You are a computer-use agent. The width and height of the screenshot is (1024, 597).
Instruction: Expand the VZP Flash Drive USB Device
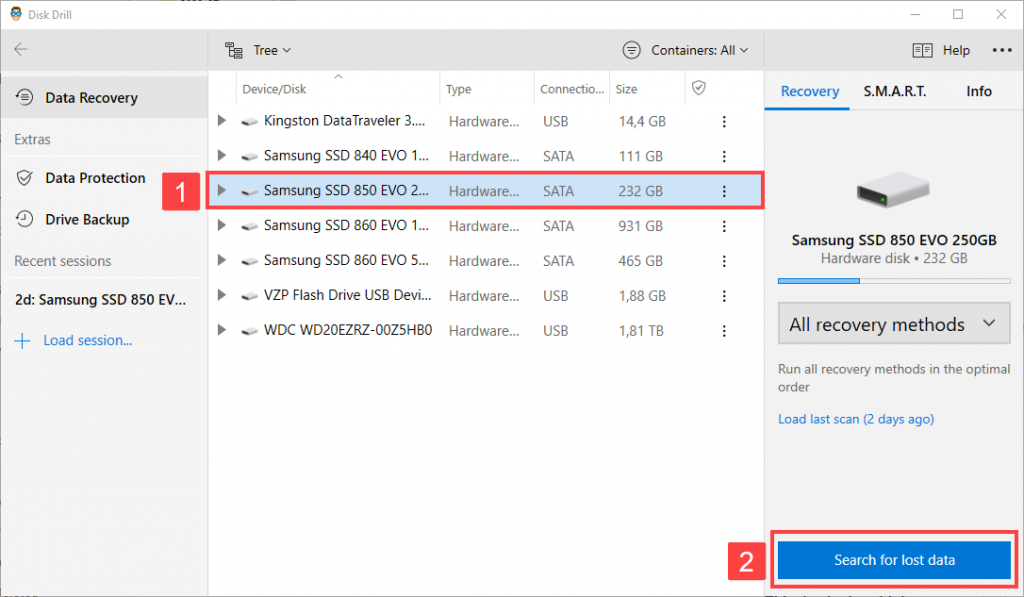click(x=221, y=295)
